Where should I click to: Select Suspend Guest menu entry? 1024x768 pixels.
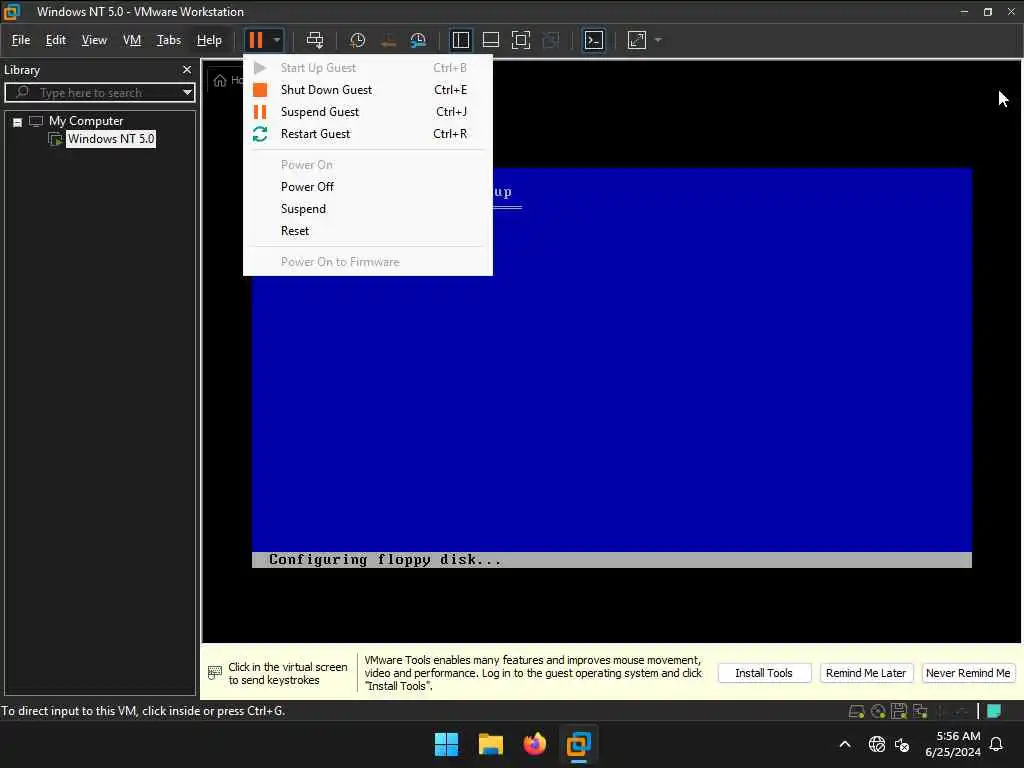pyautogui.click(x=368, y=112)
